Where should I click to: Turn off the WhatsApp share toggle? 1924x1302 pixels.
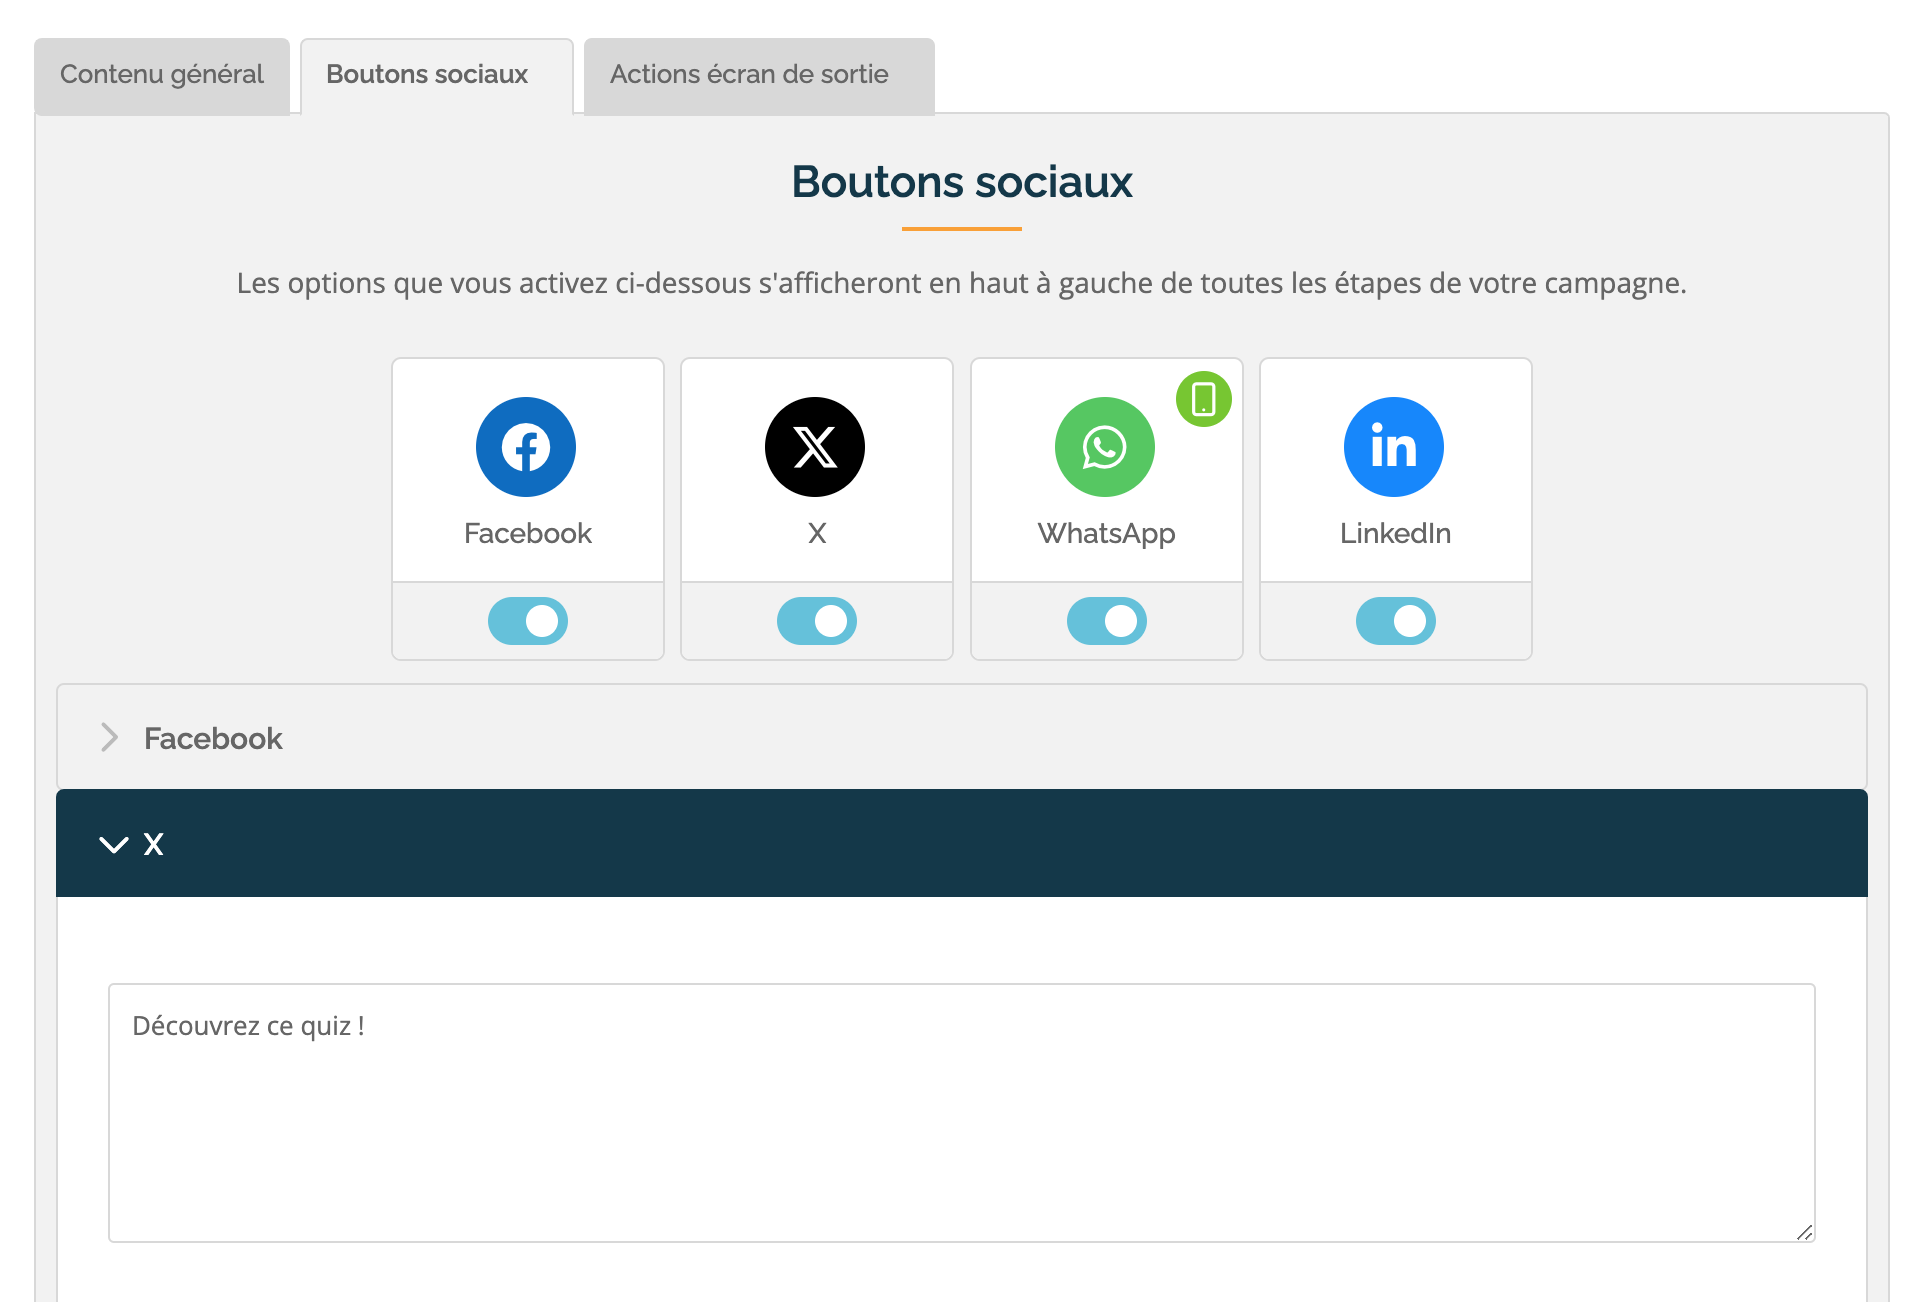[1107, 621]
